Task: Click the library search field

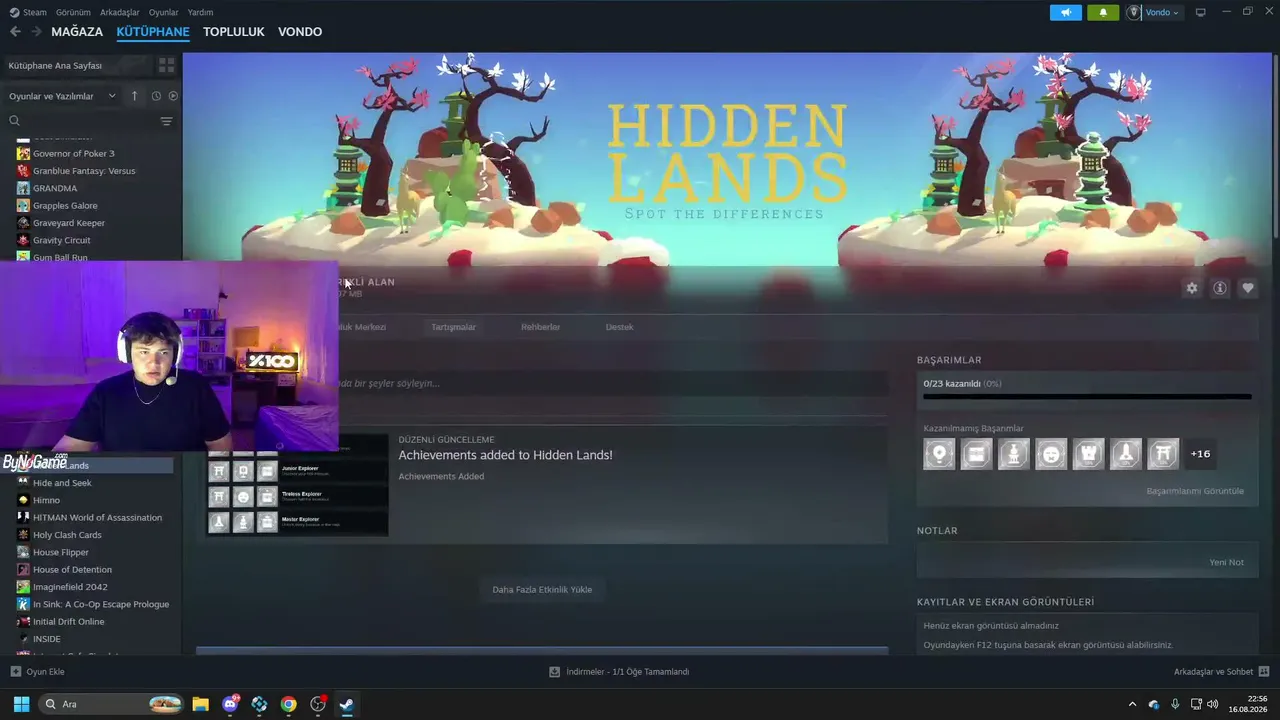Action: tap(85, 121)
